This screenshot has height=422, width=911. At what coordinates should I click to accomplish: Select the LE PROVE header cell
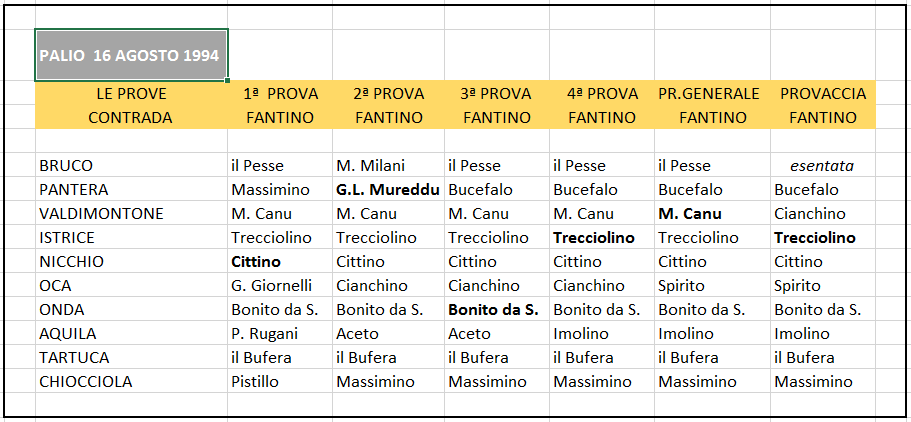(x=131, y=93)
